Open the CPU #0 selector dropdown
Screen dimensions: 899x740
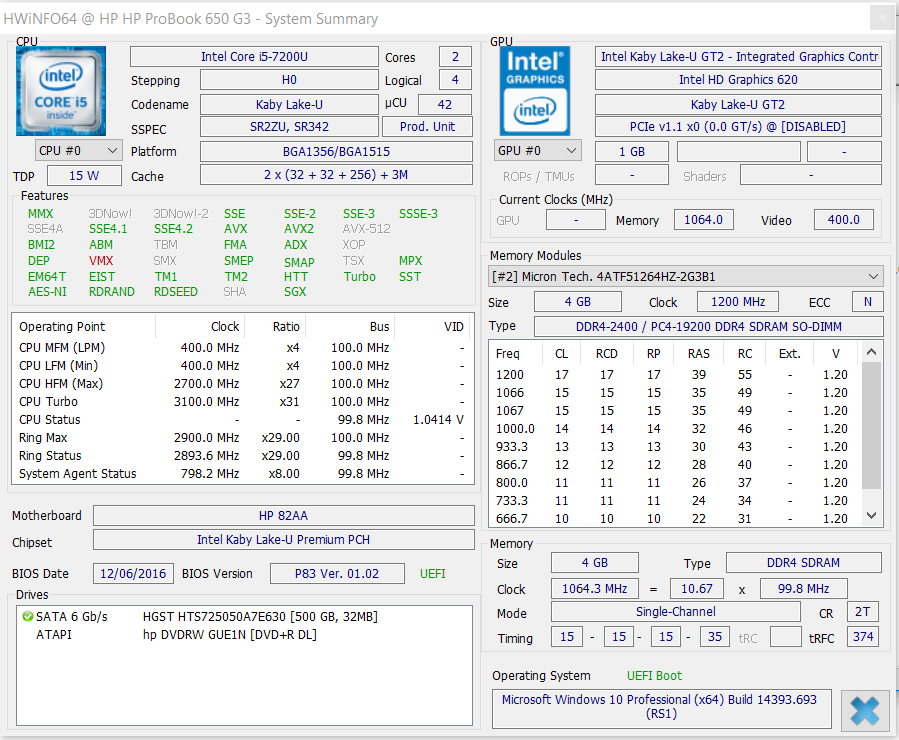(x=79, y=151)
